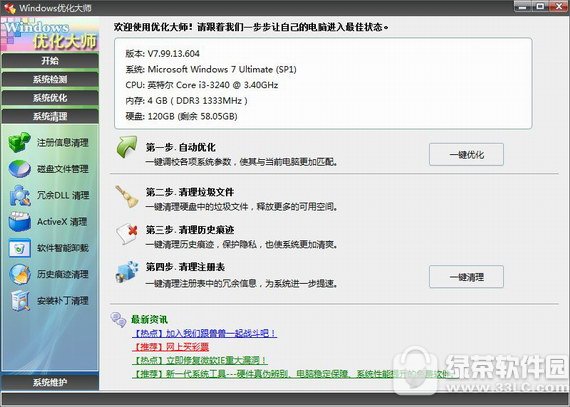Open the 注册信息清理 registry cube icon

click(19, 142)
